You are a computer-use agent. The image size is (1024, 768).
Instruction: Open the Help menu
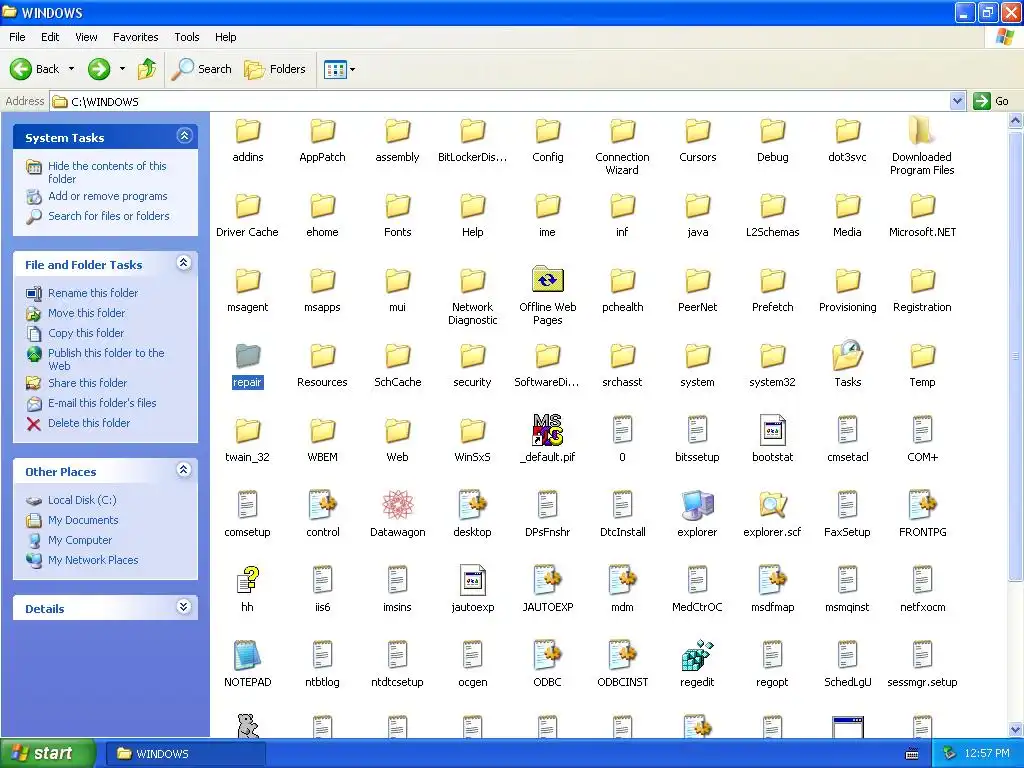click(225, 37)
